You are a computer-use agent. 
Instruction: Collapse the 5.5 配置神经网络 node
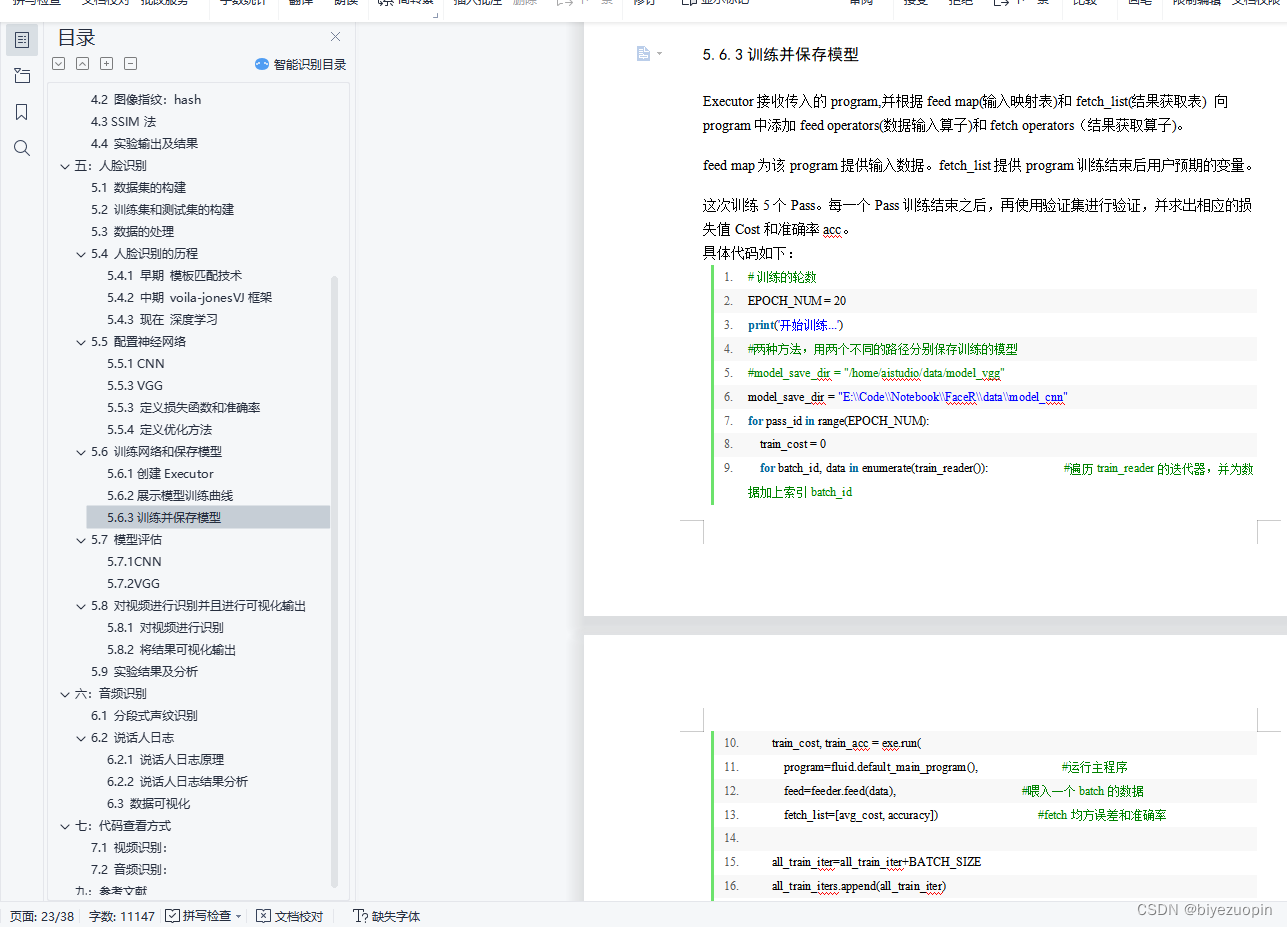pos(81,342)
